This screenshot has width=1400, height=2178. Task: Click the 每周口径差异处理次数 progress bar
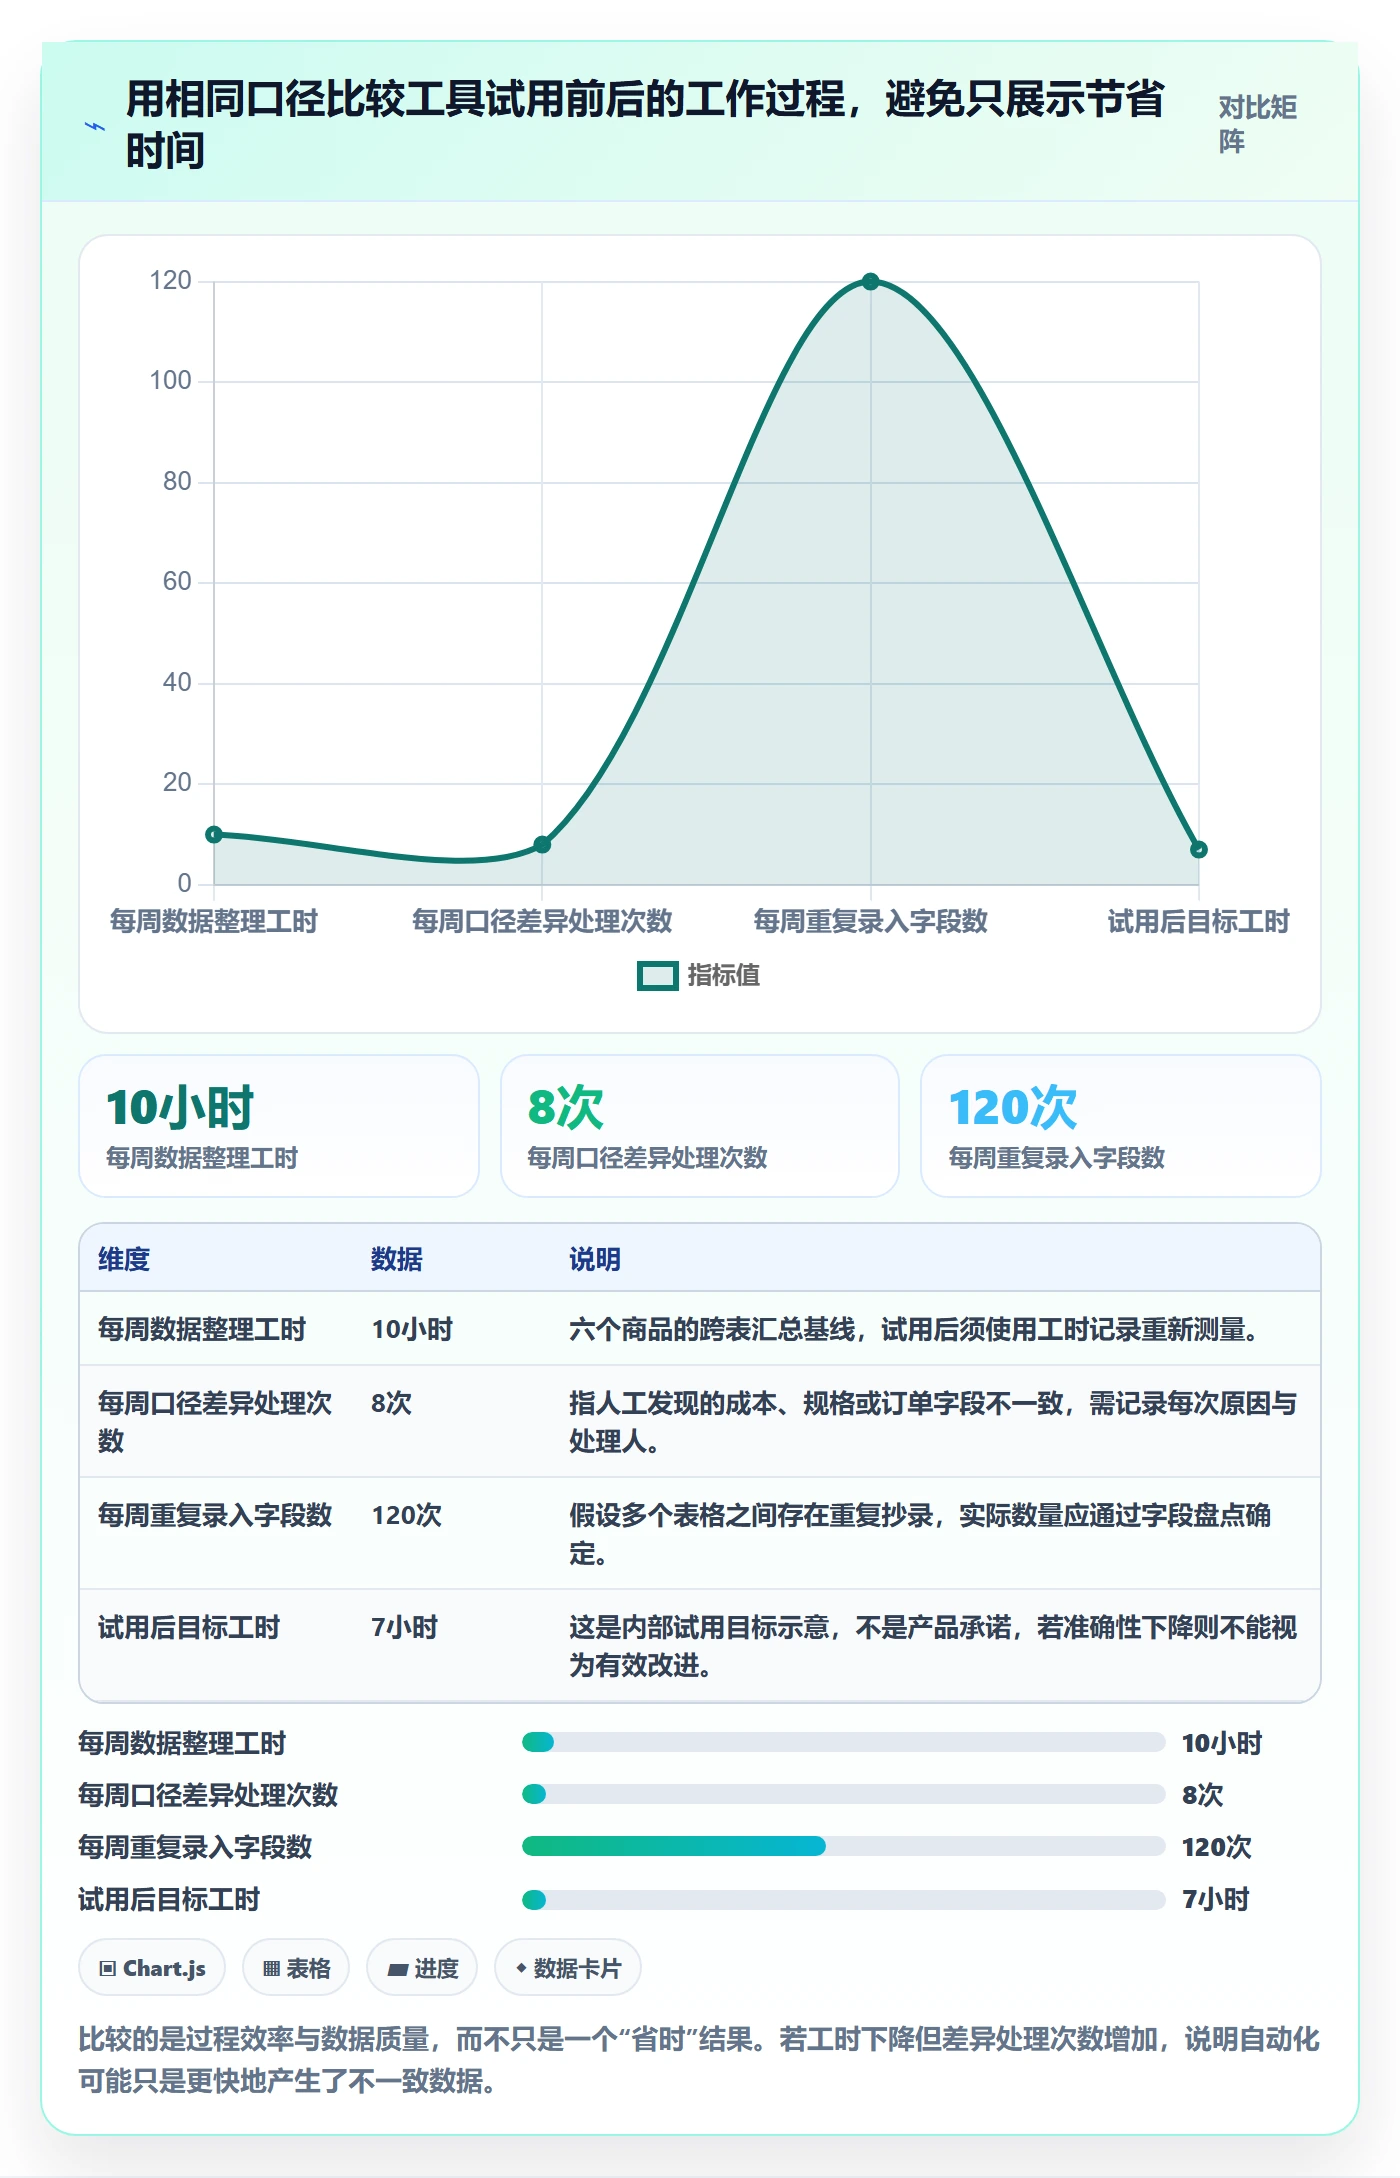[843, 1794]
